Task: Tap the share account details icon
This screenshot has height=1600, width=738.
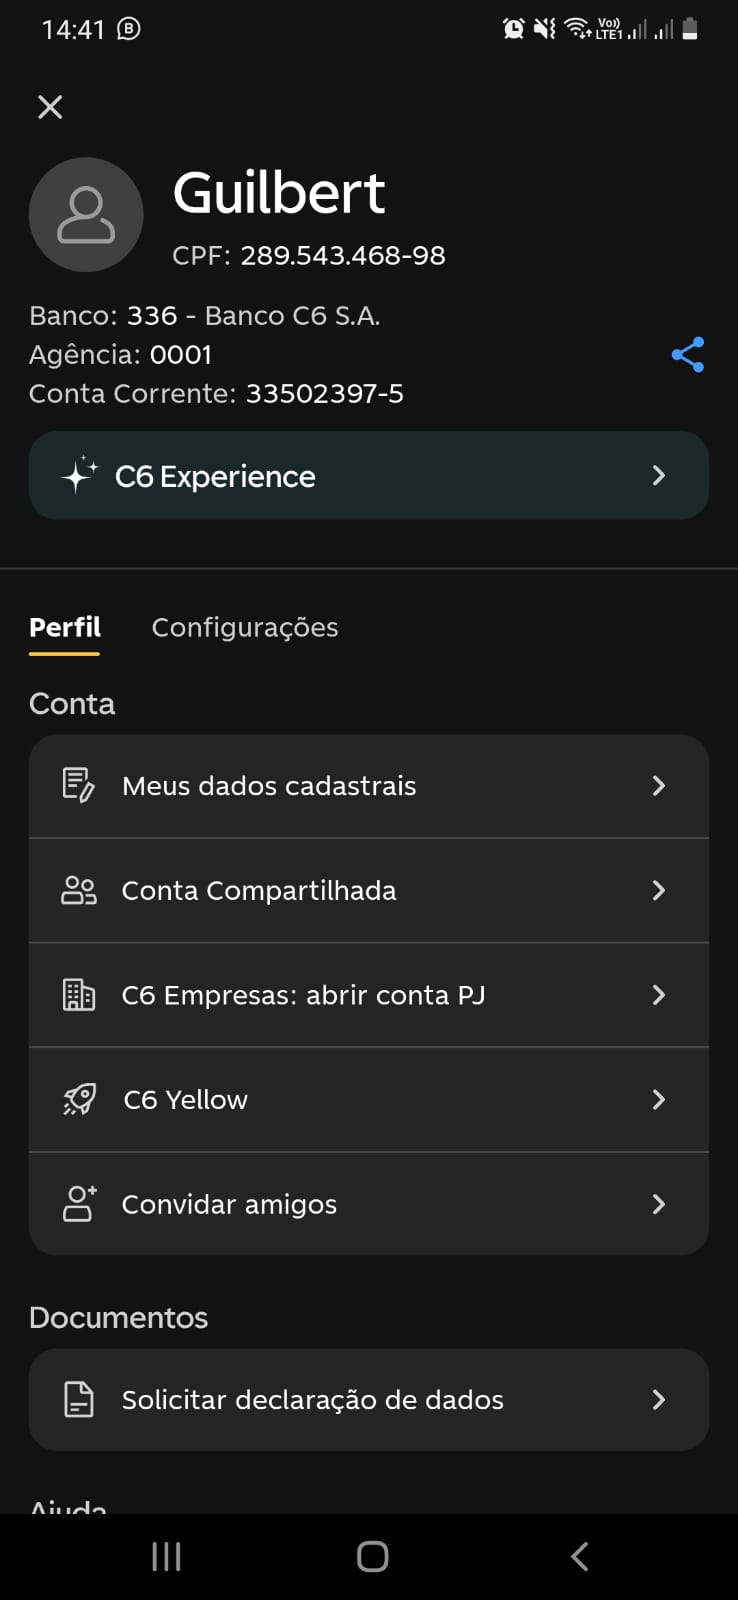Action: (x=688, y=355)
